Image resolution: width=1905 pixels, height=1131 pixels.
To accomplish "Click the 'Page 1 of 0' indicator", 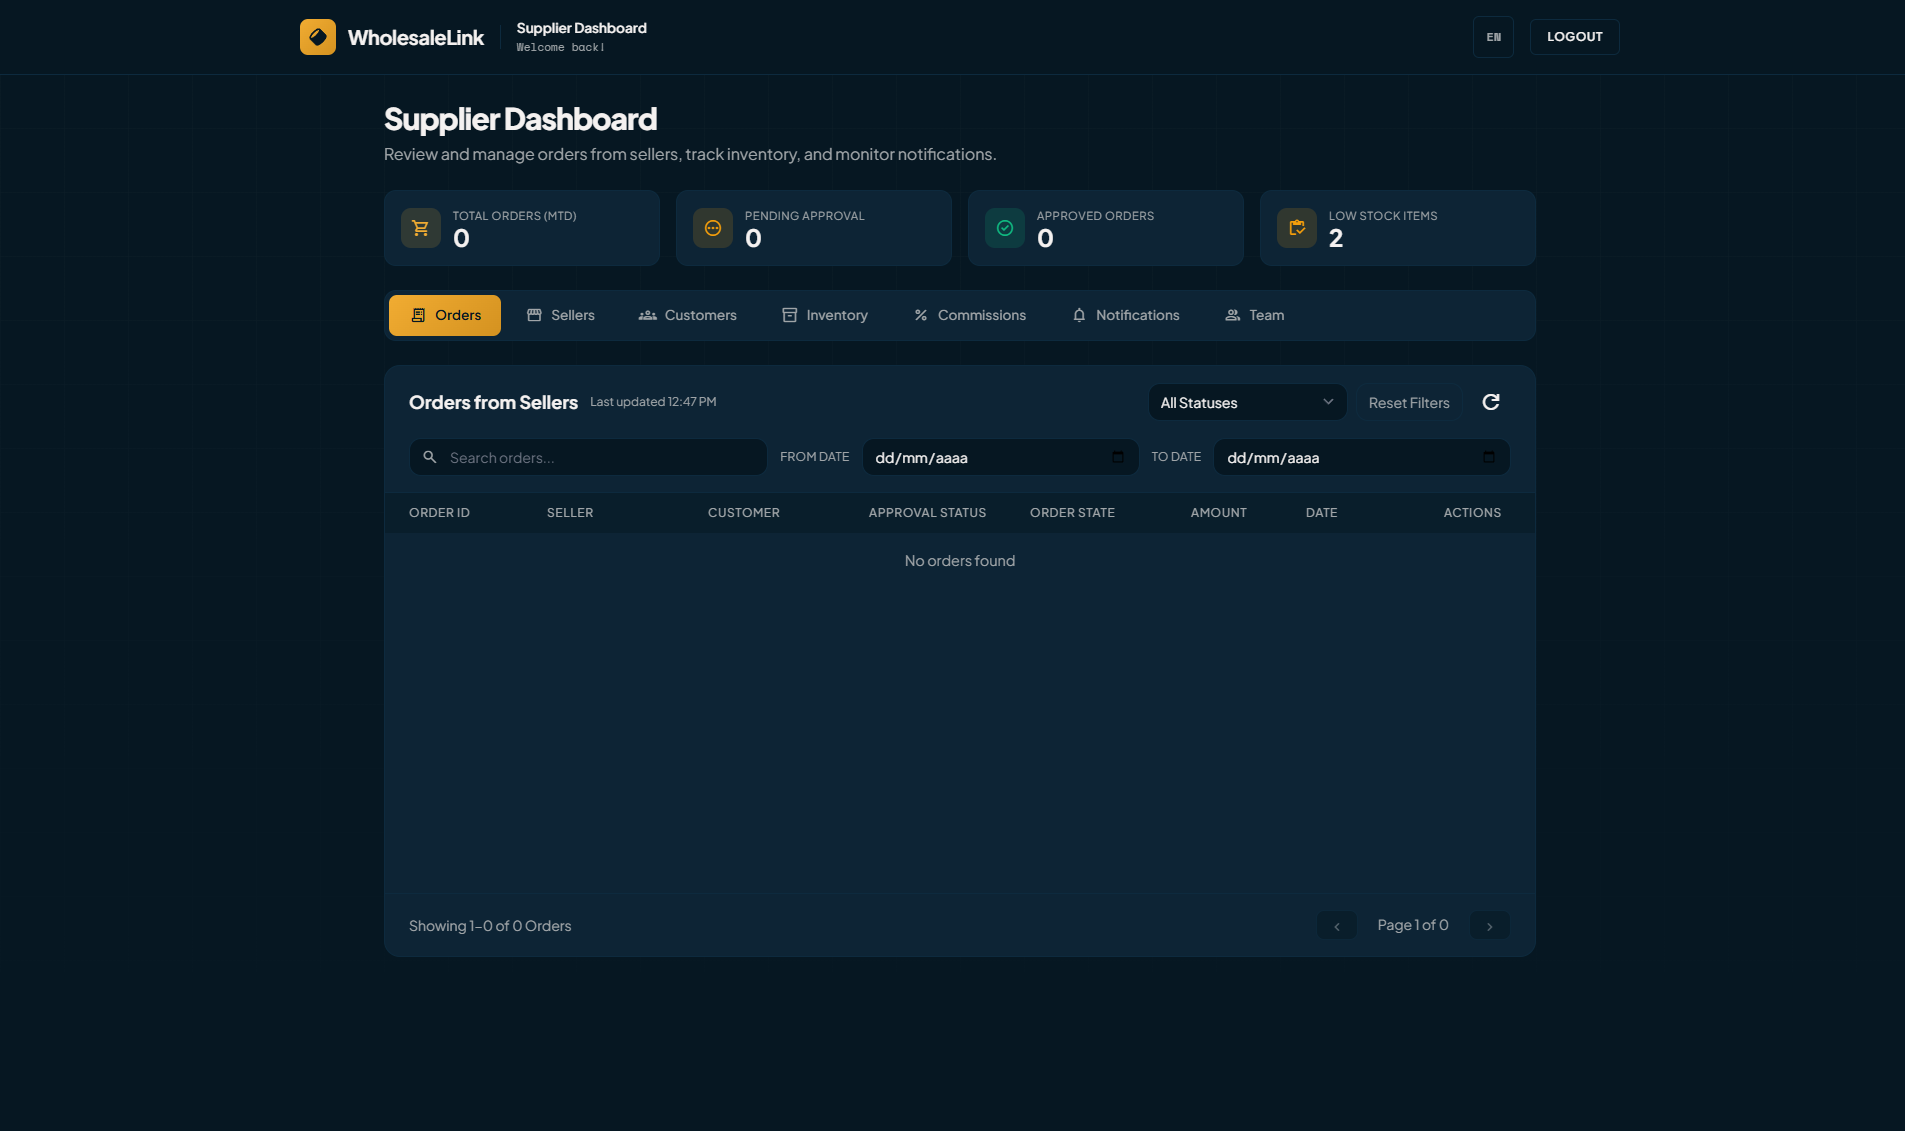I will point(1413,925).
